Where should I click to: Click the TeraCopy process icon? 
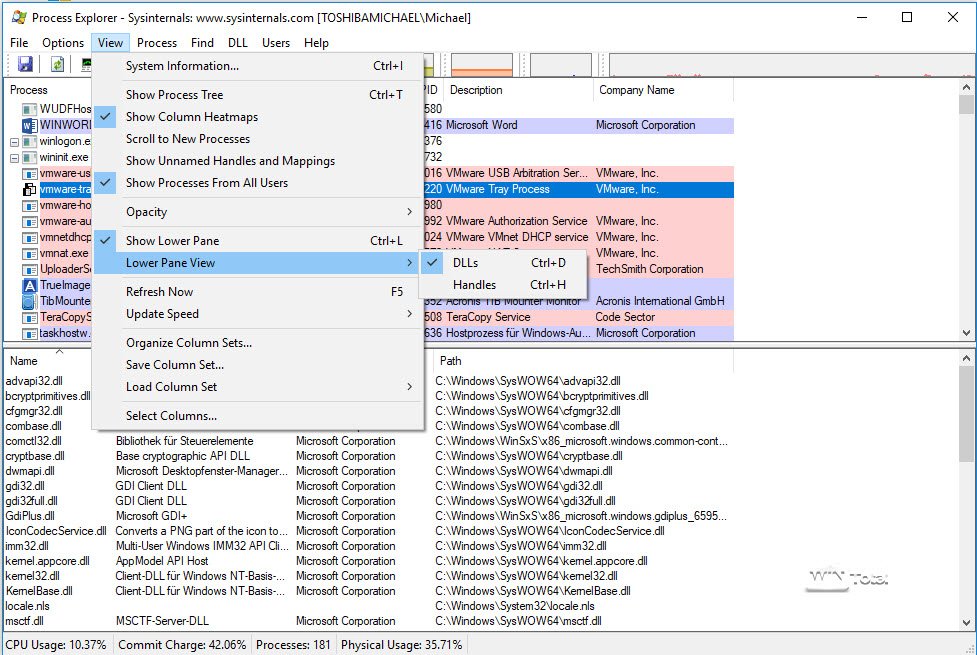(29, 318)
